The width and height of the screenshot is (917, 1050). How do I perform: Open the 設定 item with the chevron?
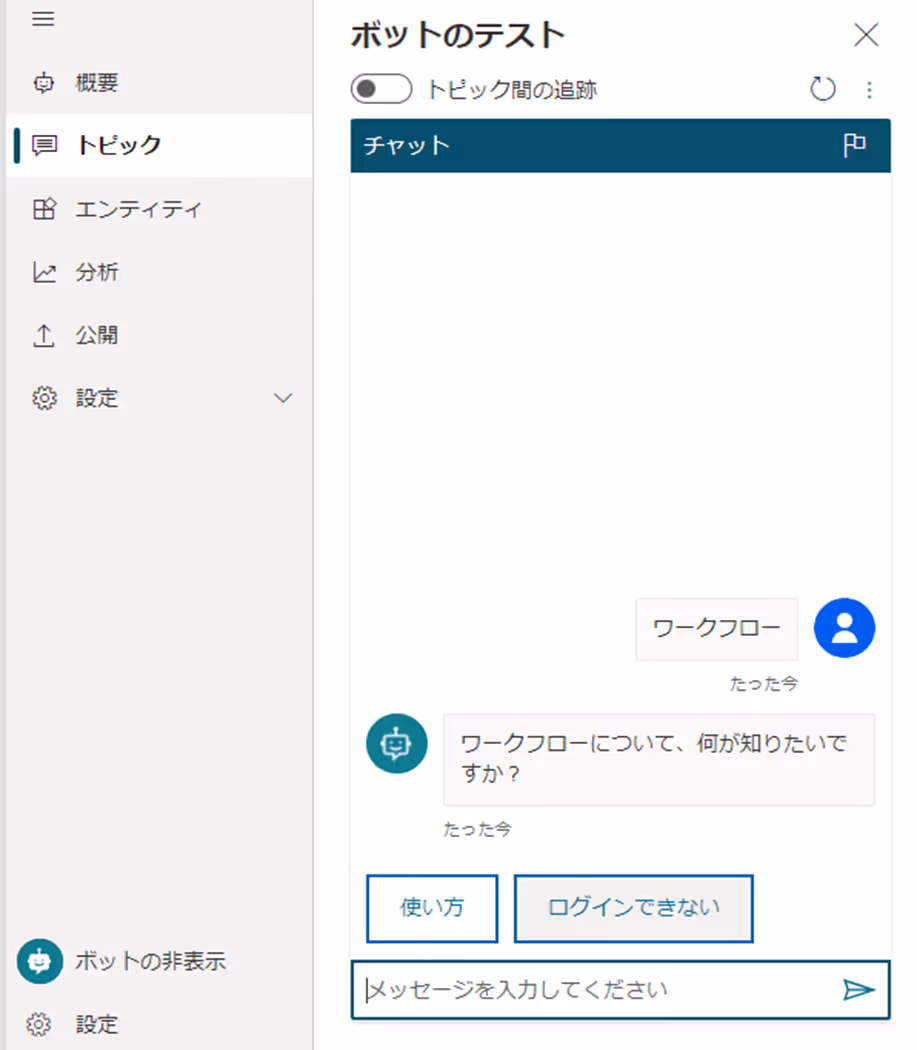coord(159,398)
